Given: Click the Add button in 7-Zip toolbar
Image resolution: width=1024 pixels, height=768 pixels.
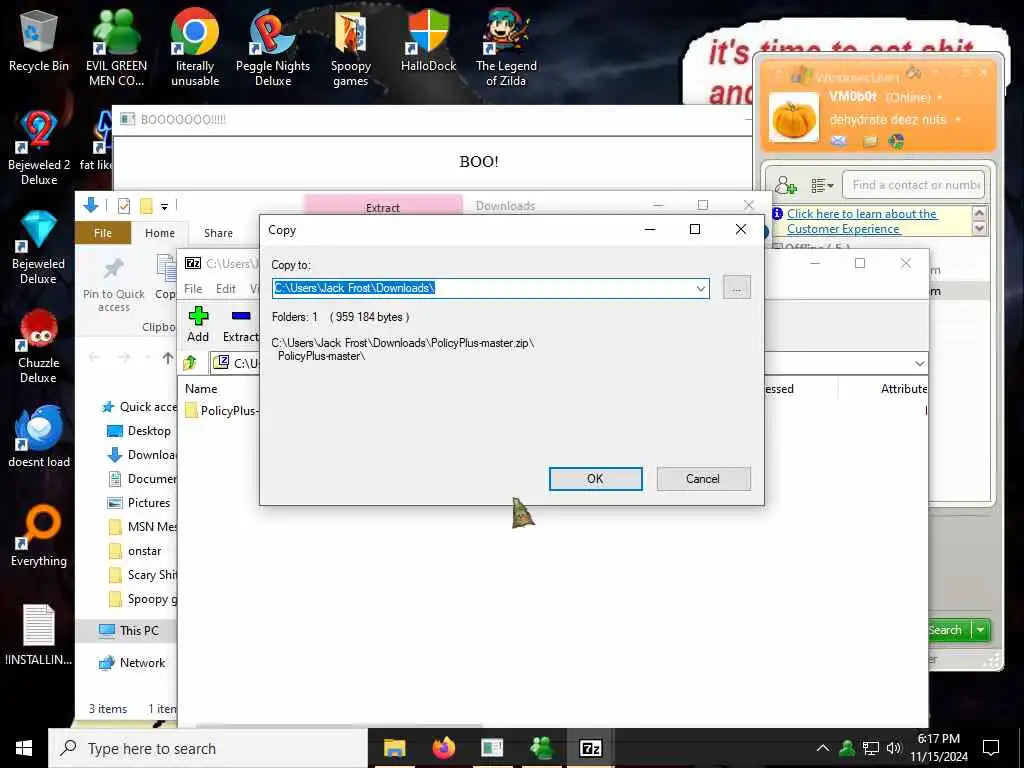Looking at the screenshot, I should (x=198, y=325).
